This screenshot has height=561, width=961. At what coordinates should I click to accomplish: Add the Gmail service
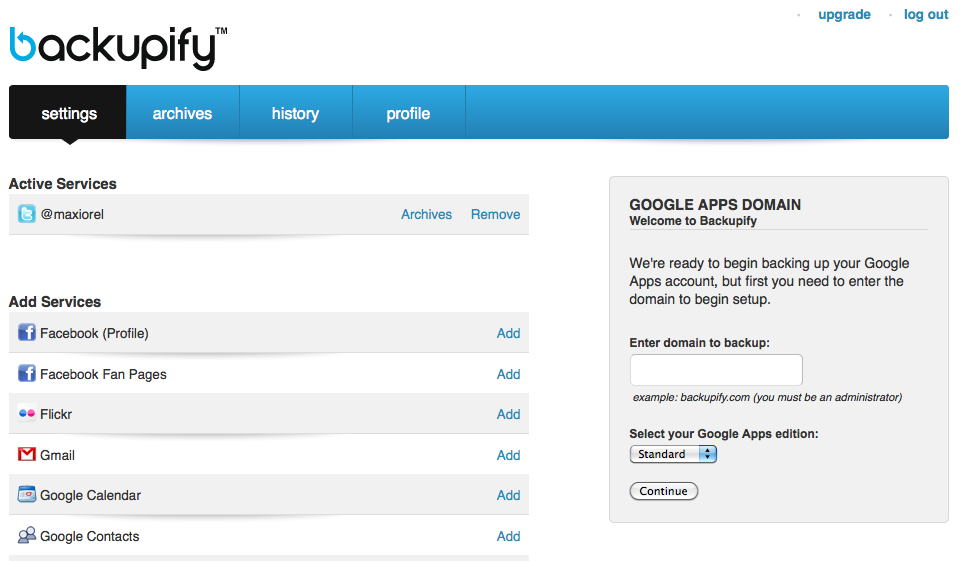508,455
